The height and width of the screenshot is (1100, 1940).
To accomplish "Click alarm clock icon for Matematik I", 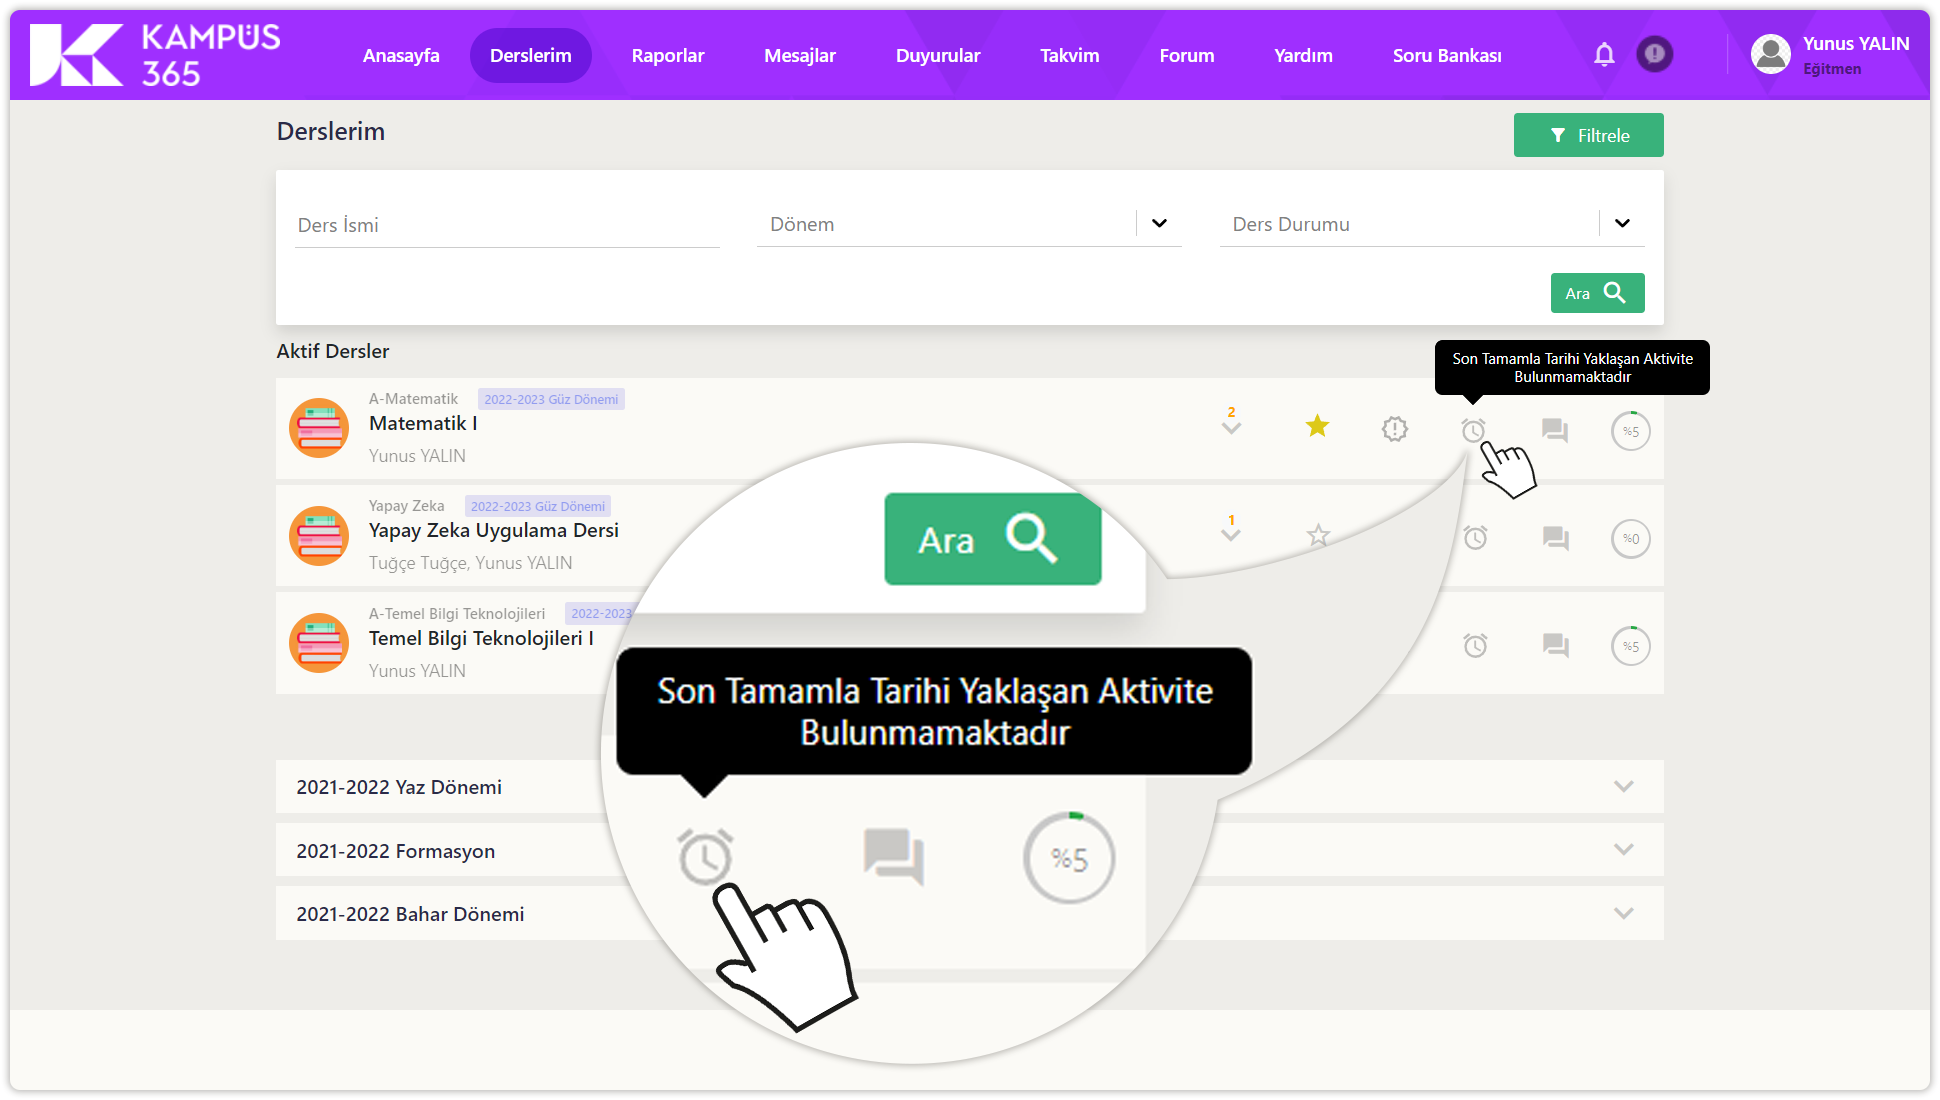I will [1473, 430].
